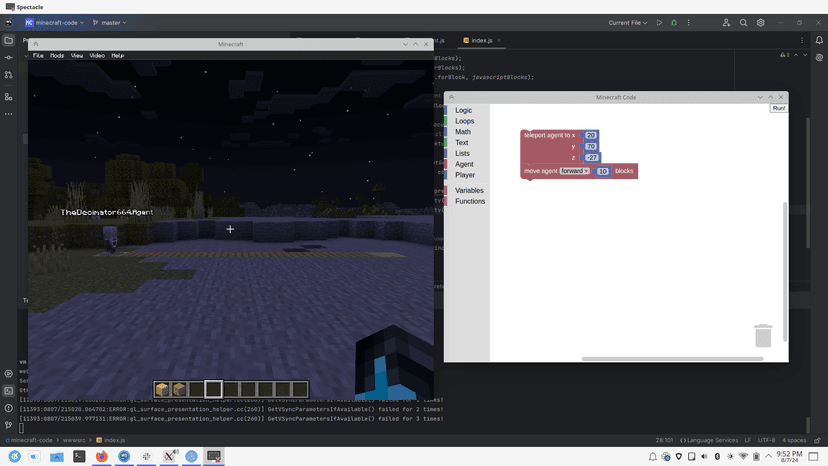This screenshot has width=828, height=466.
Task: Click vertical scrollbar in Minecraft Code workspace
Action: pyautogui.click(x=785, y=271)
